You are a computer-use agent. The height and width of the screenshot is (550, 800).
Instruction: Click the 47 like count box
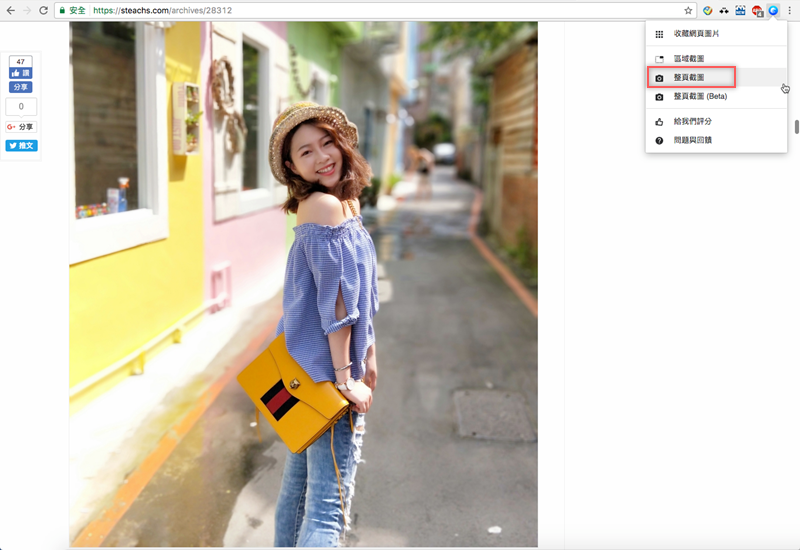point(20,62)
